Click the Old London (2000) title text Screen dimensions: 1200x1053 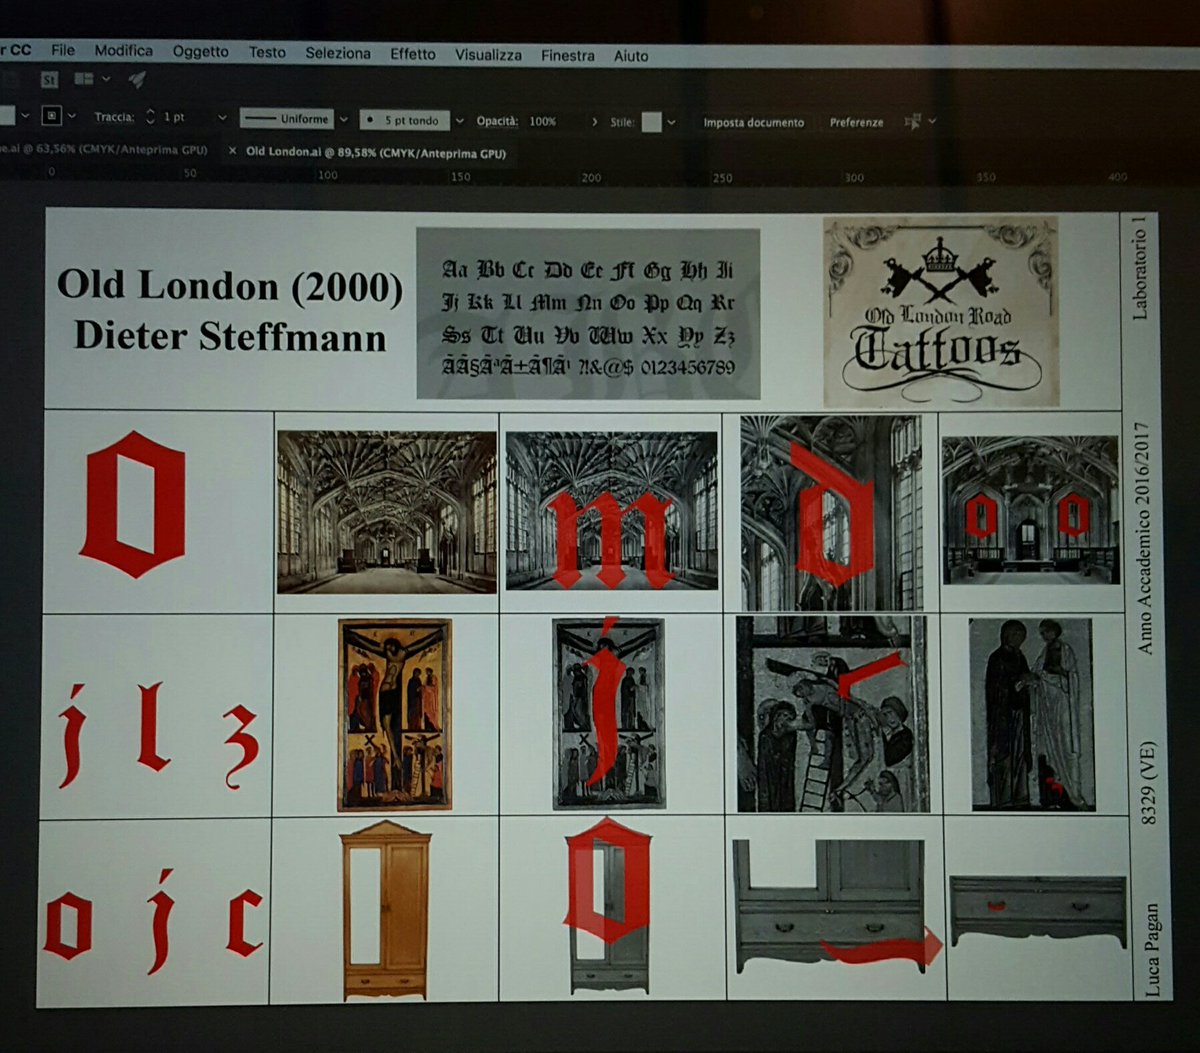pos(230,285)
